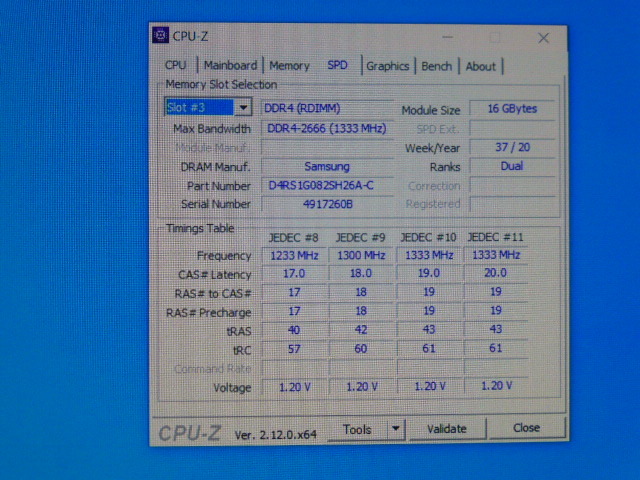
Task: Minimize the CPU-Z window
Action: (448, 38)
